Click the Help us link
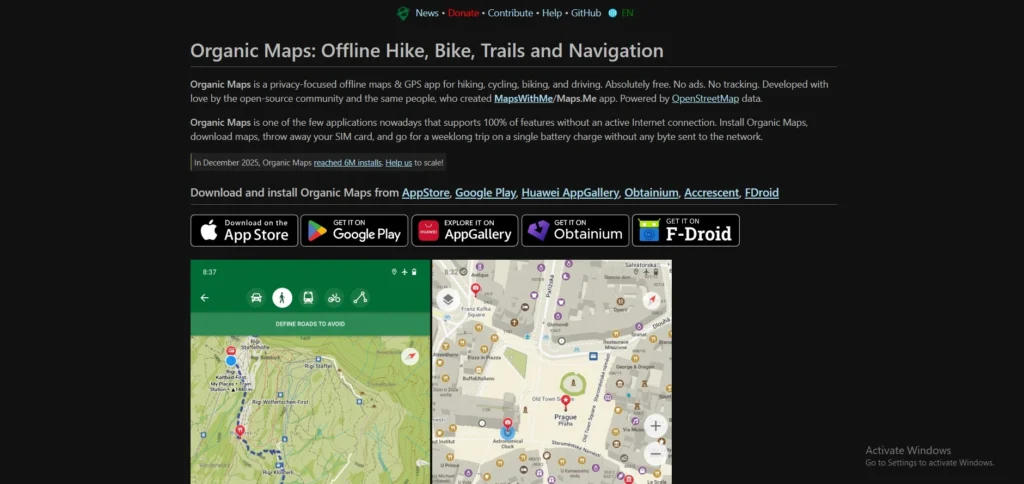Viewport: 1024px width, 484px height. [398, 163]
